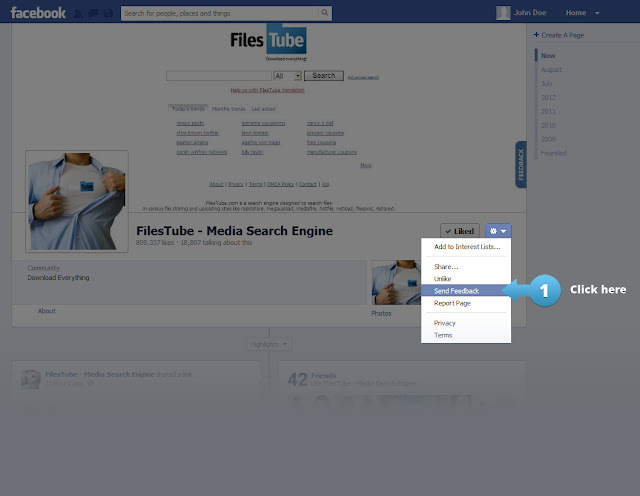The height and width of the screenshot is (496, 640).
Task: Open the gear settings dropdown
Action: (498, 231)
